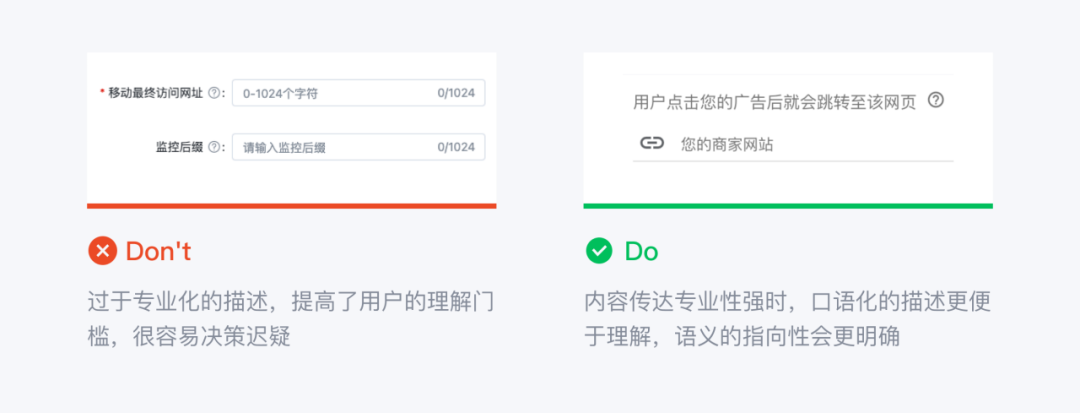Viewport: 1080px width, 413px height.
Task: Click the 用户点击您的广告后就会跳转至该网页 text
Action: click(774, 101)
